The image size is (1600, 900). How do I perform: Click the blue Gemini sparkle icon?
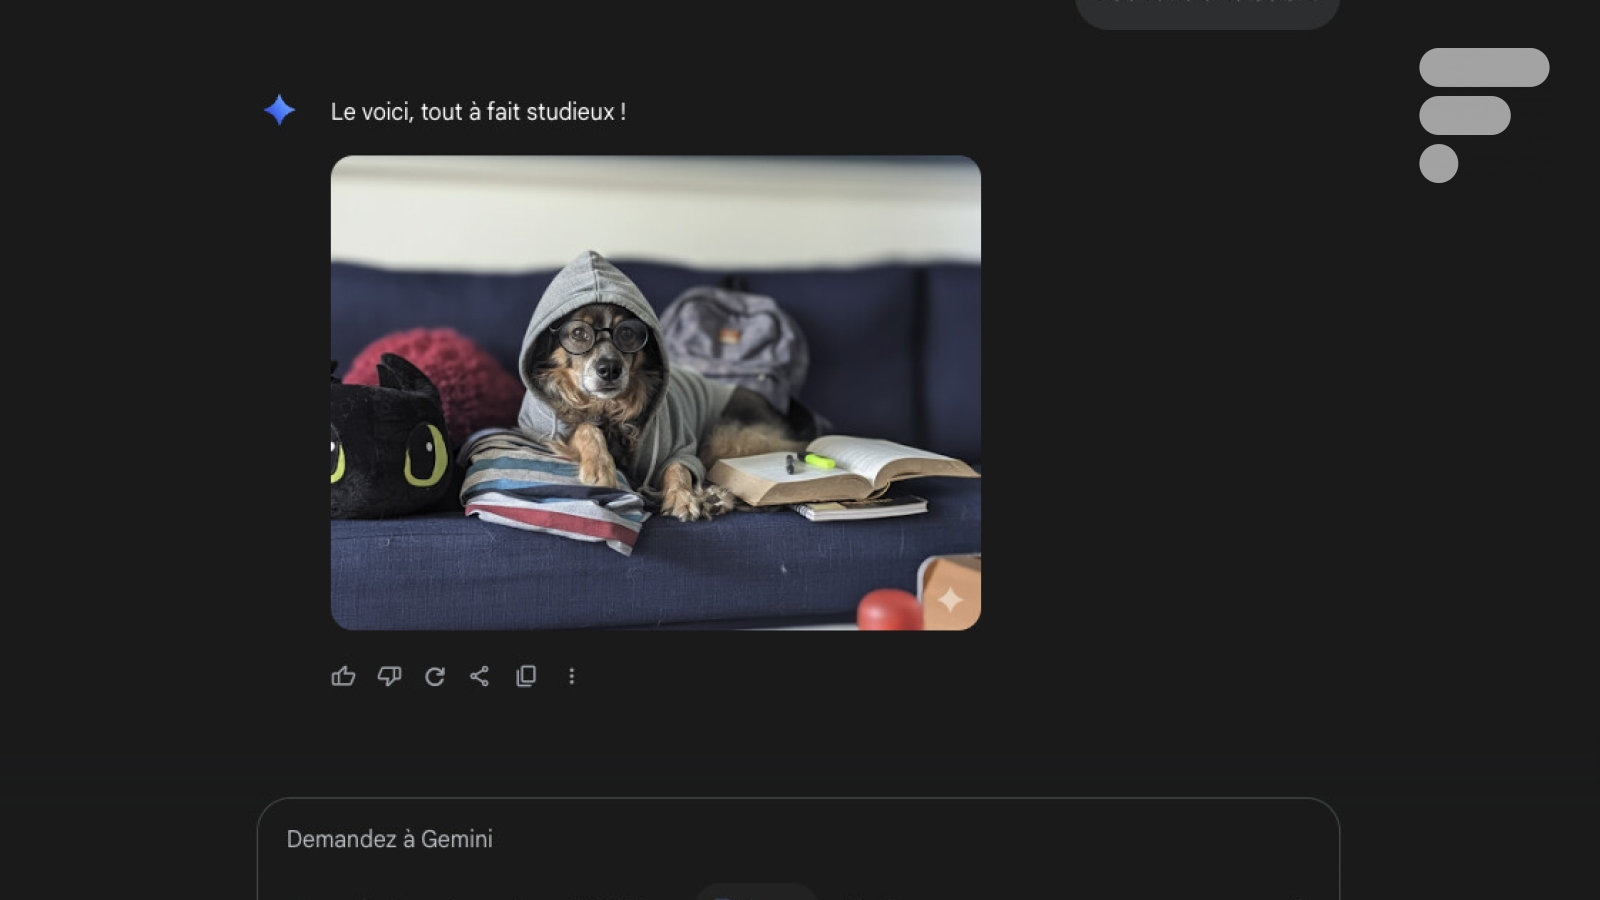coord(280,110)
